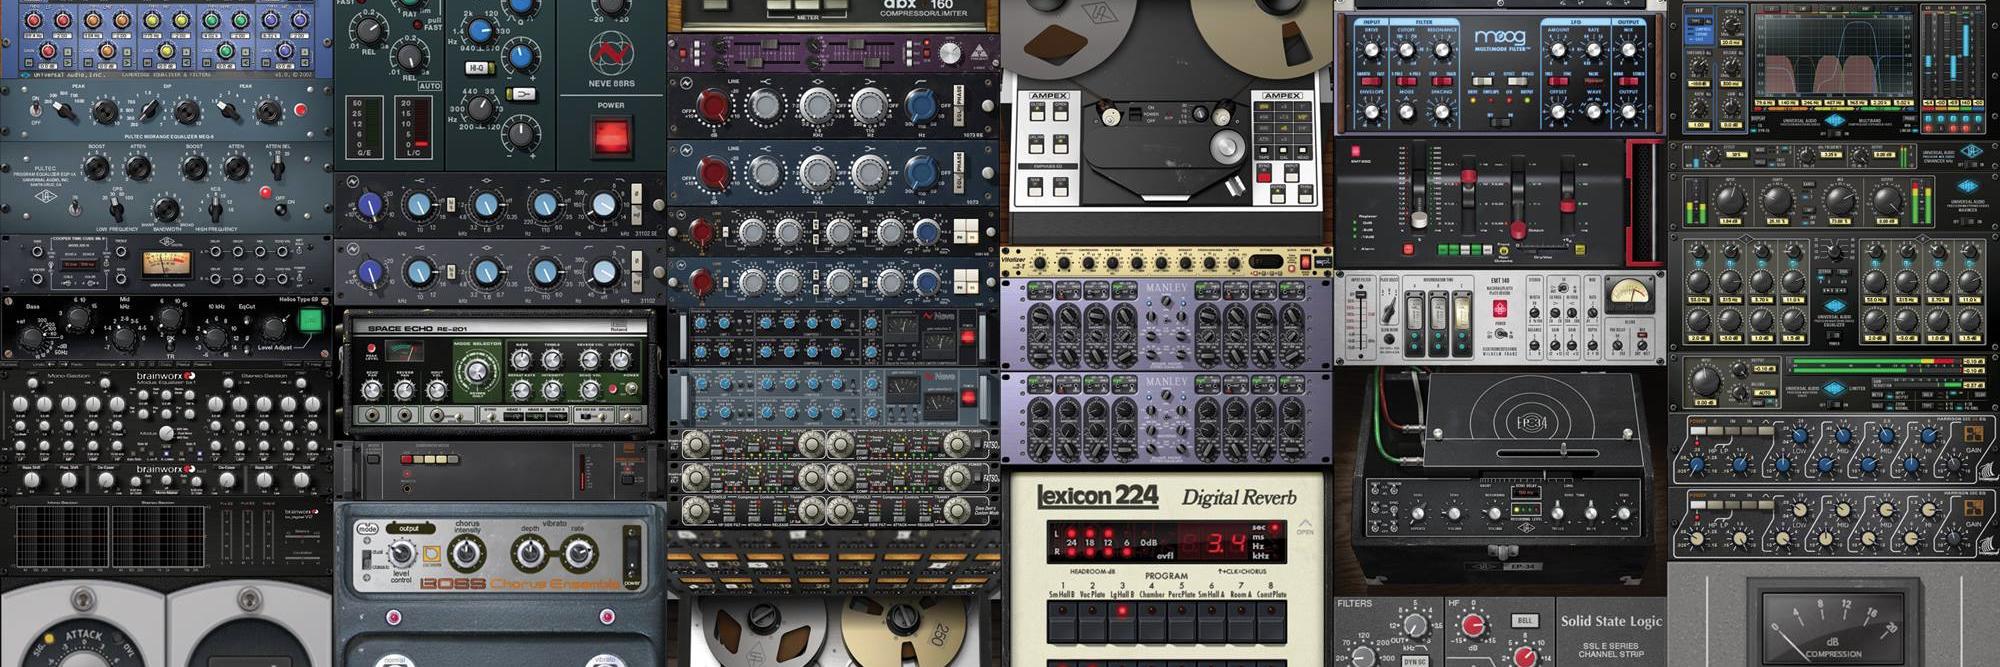Click the Manley logo on upper Massive Passive
Viewport: 2000px width, 667px height.
tap(1166, 288)
